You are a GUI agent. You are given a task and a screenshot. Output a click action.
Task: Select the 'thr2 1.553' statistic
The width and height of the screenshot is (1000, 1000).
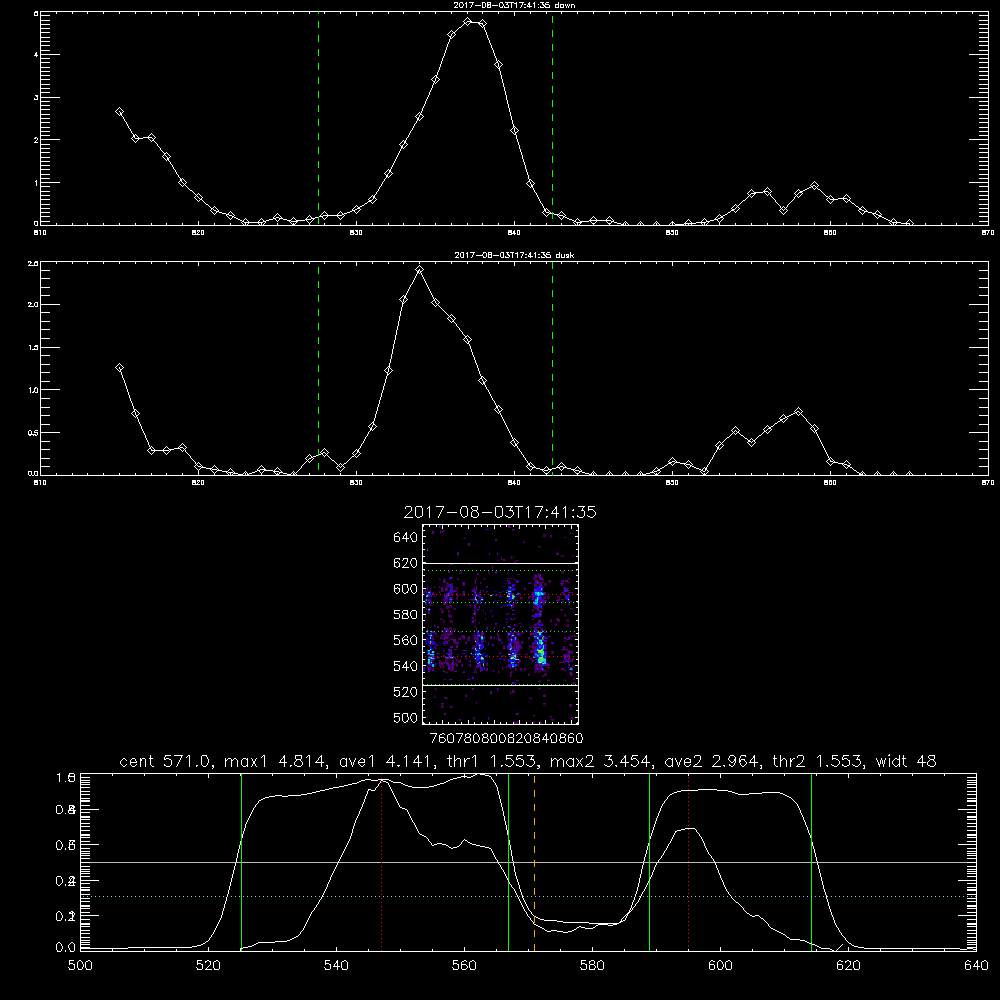818,761
